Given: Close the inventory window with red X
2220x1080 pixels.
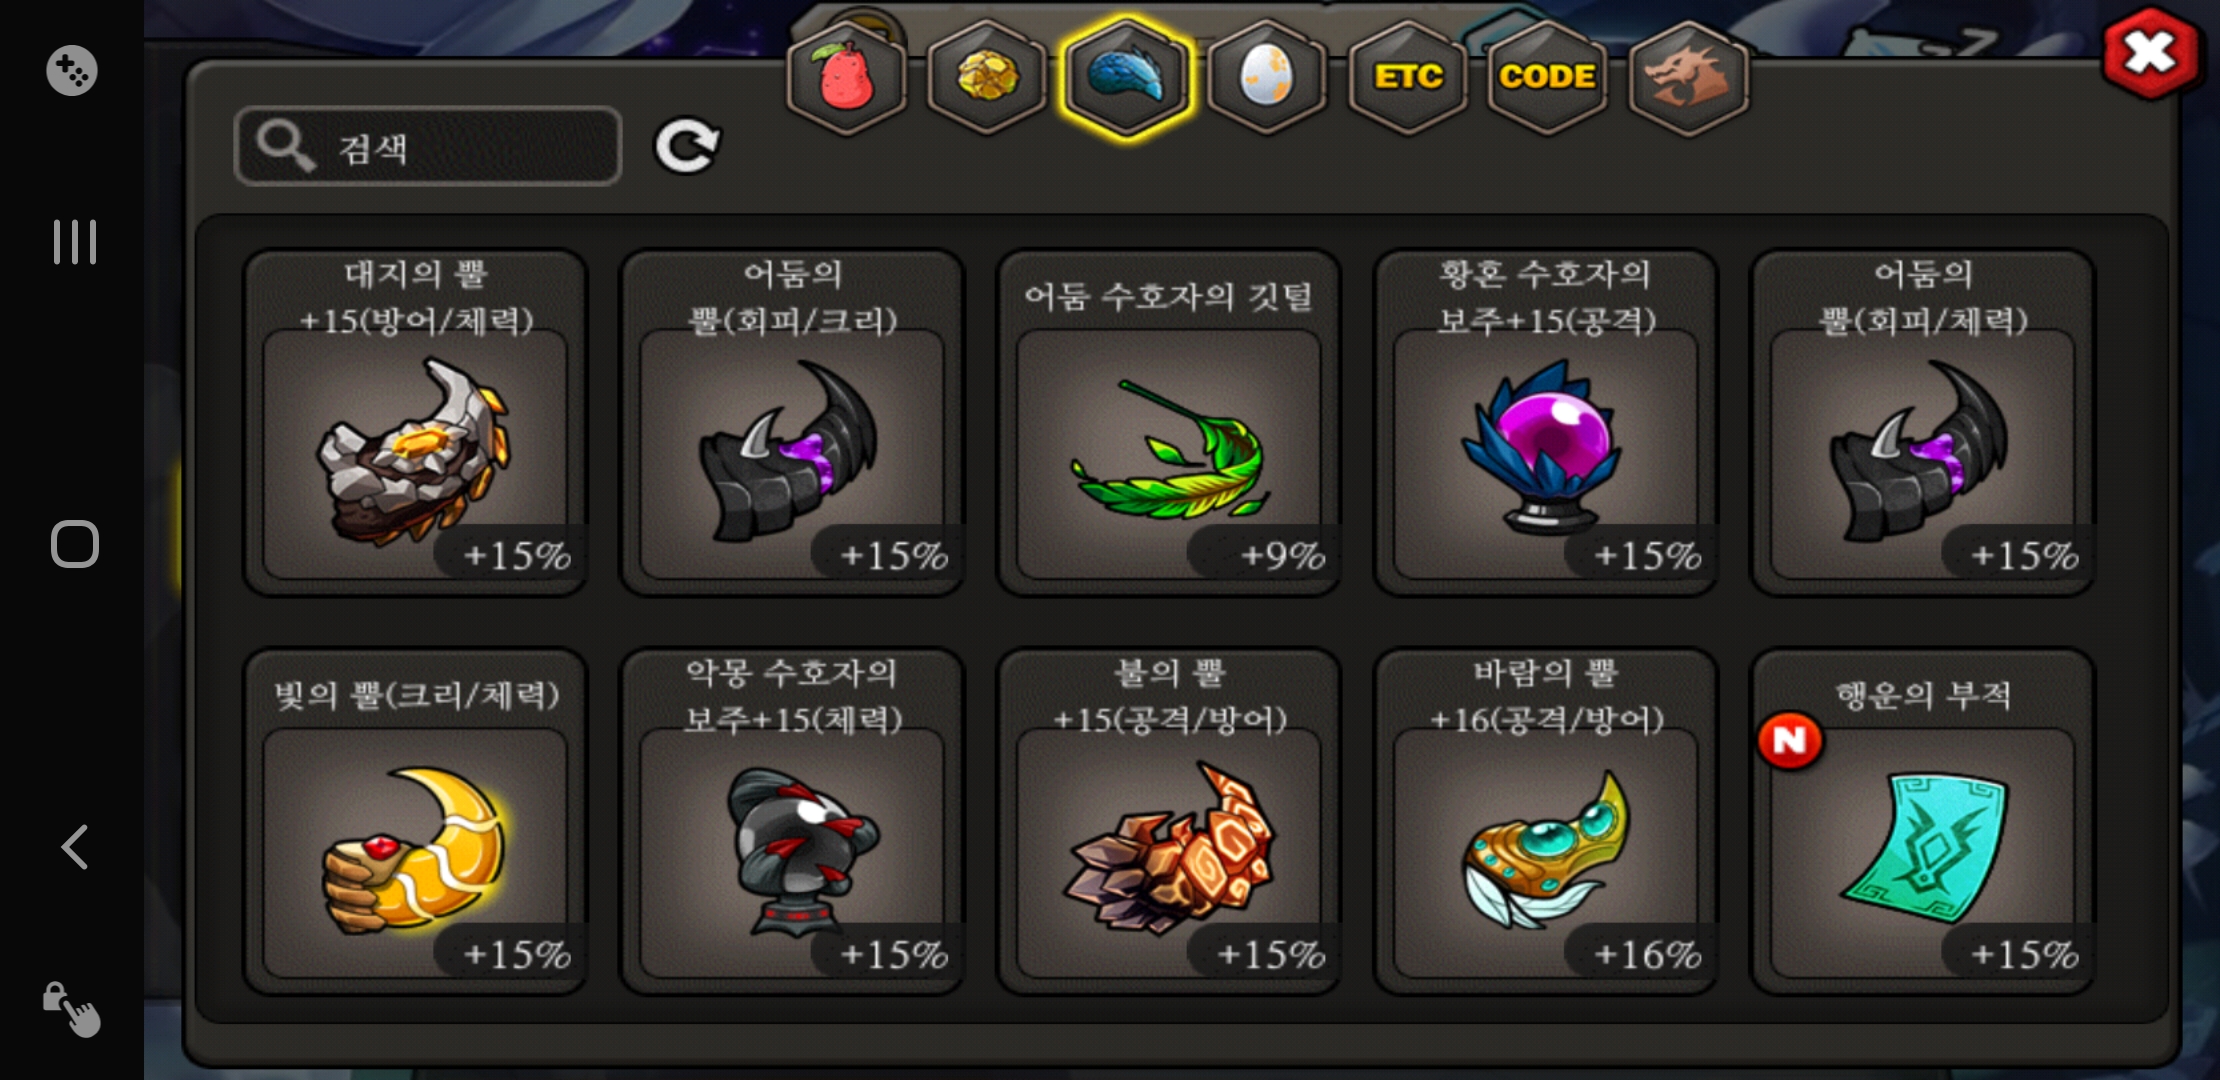Looking at the screenshot, I should point(2150,53).
